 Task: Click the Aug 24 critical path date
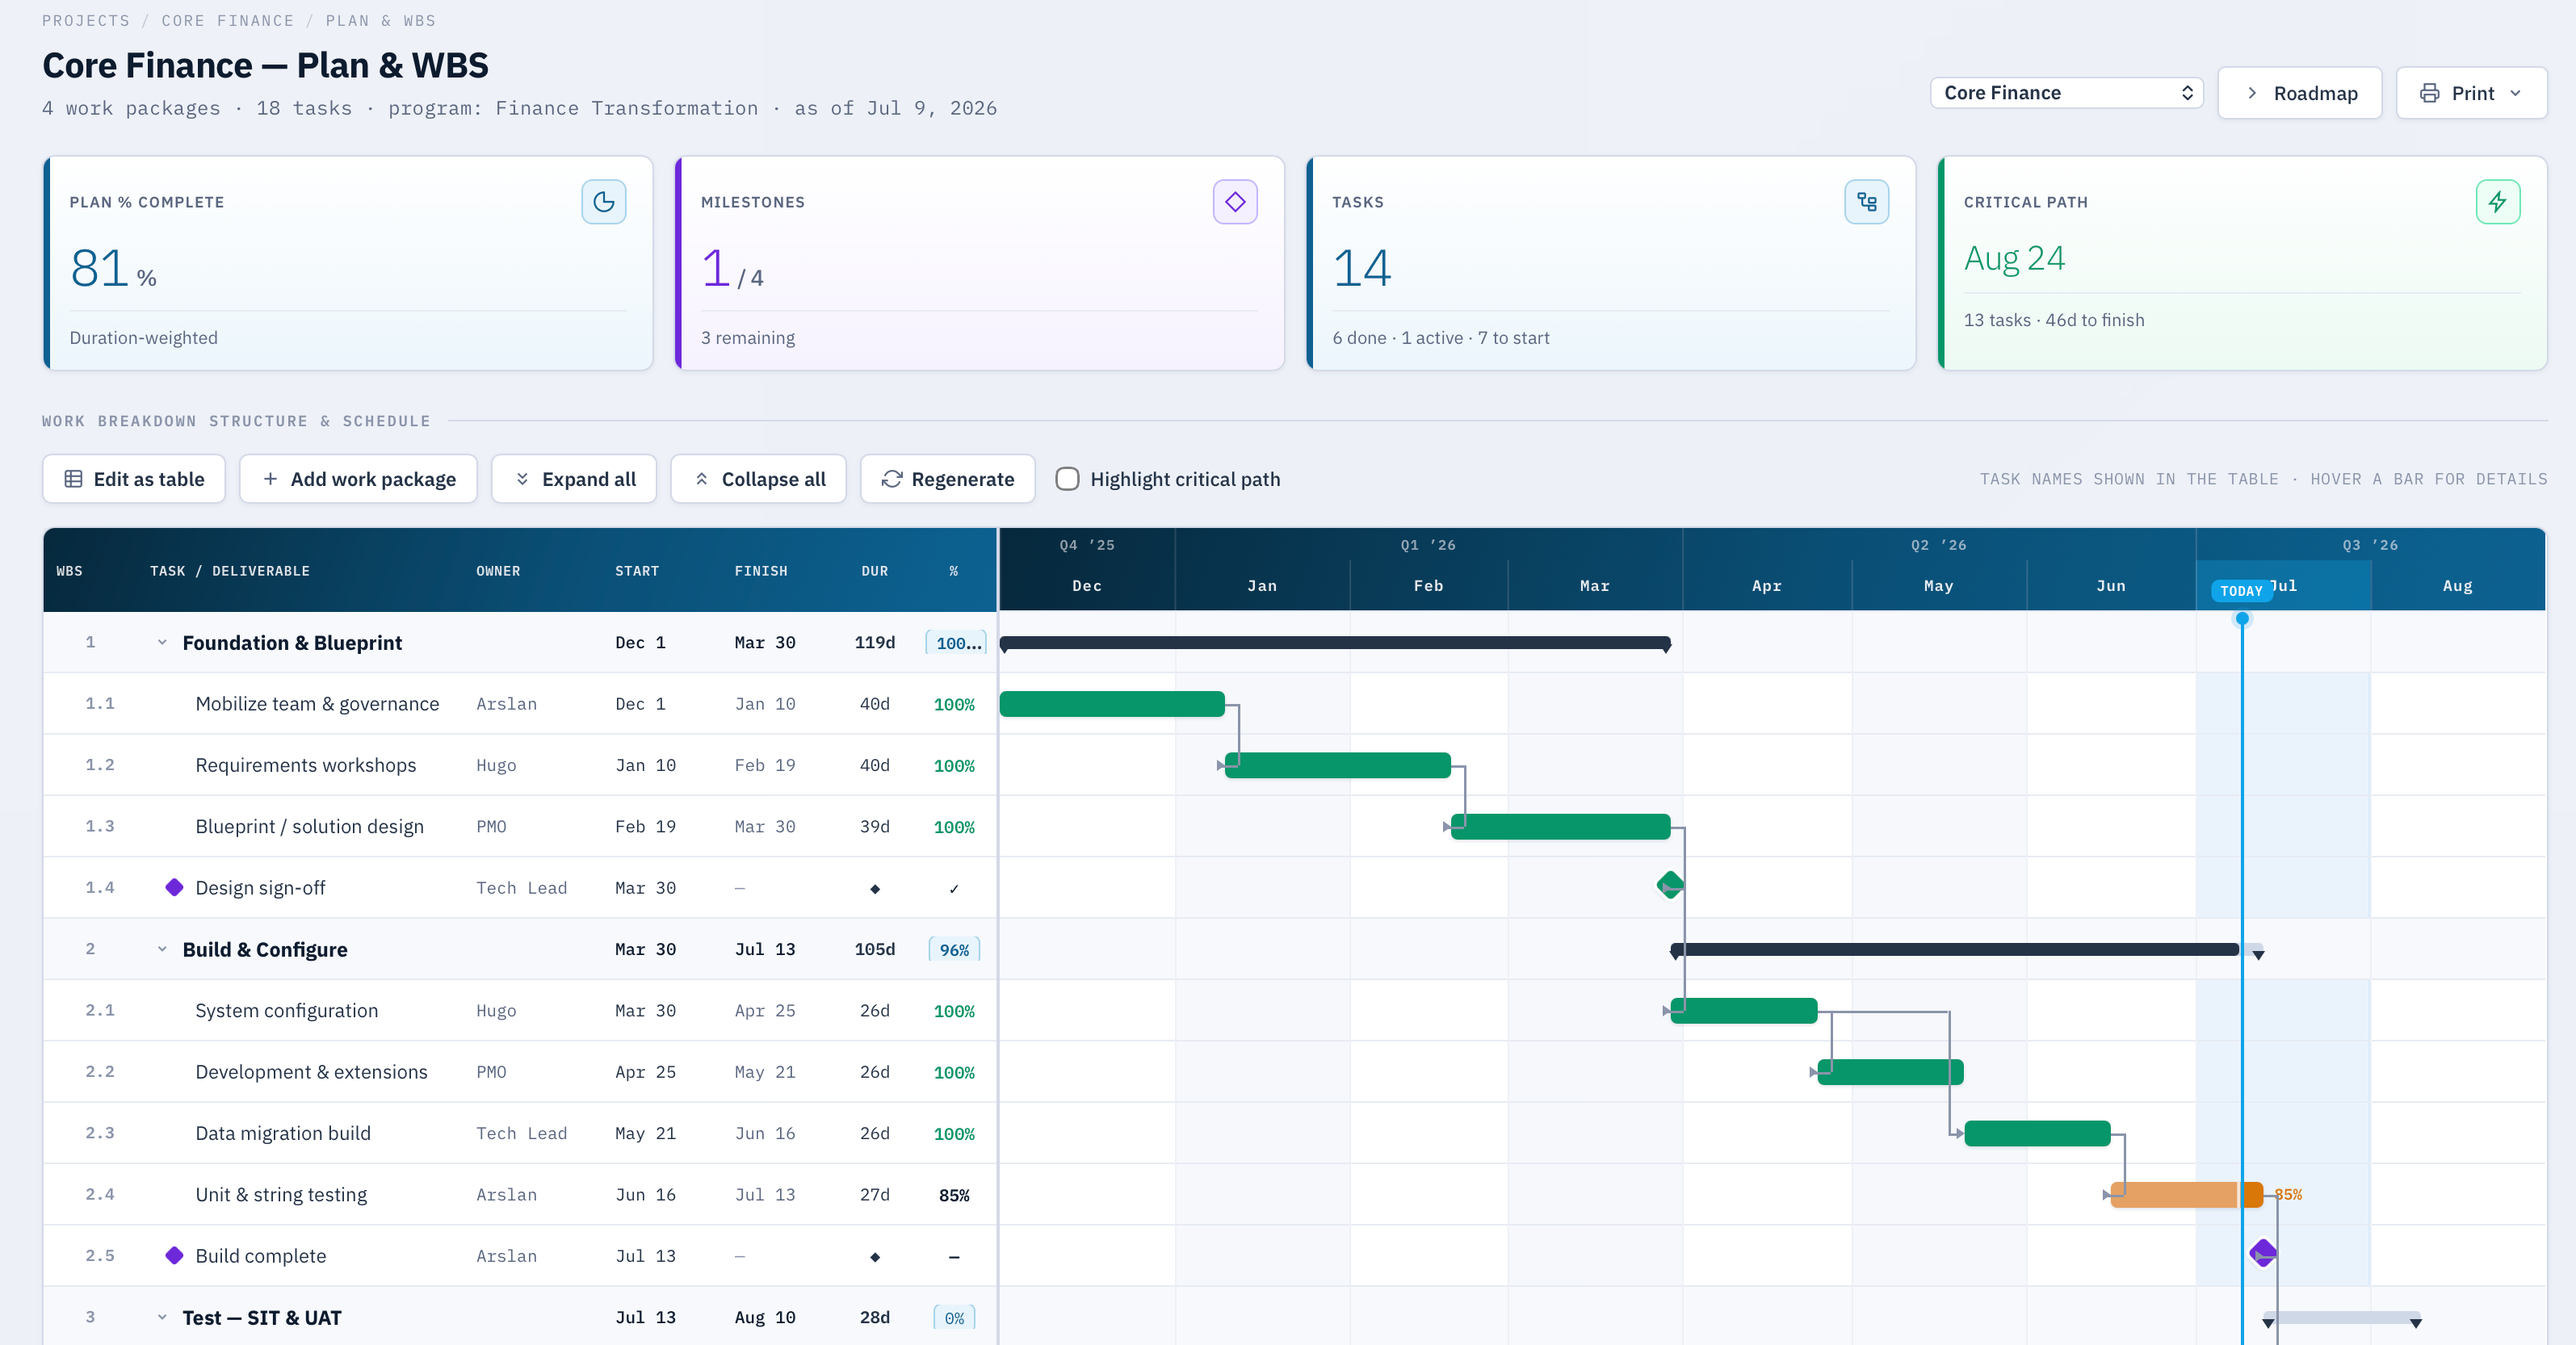[2014, 259]
